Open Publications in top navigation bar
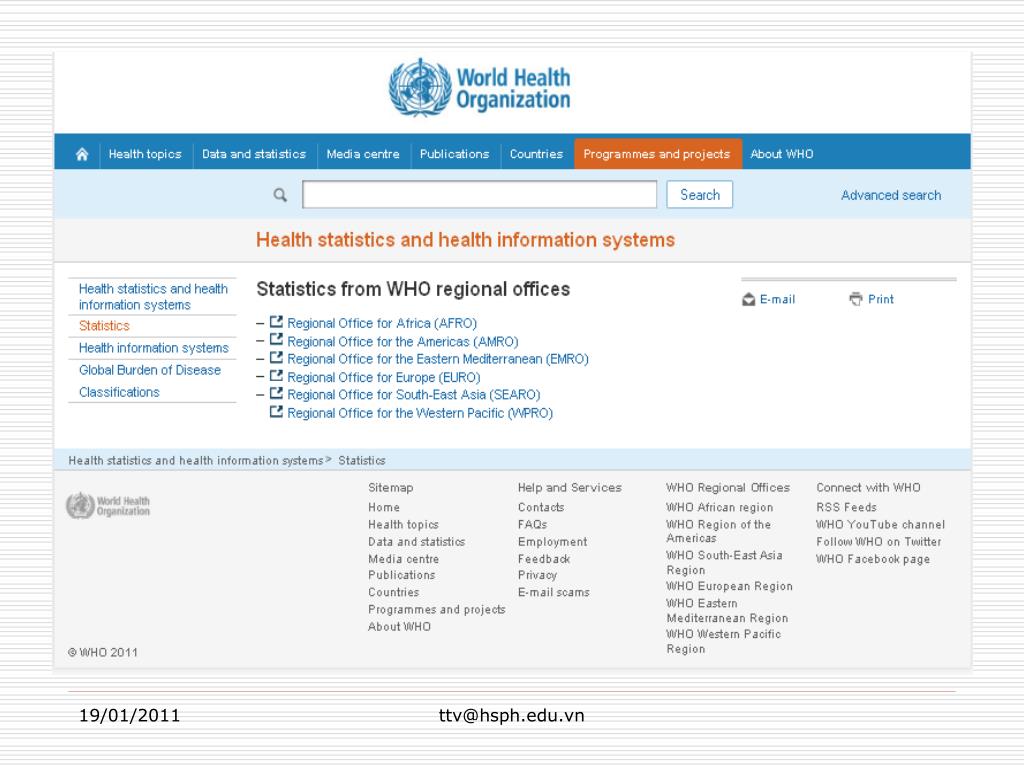This screenshot has height=768, width=1024. tap(455, 154)
